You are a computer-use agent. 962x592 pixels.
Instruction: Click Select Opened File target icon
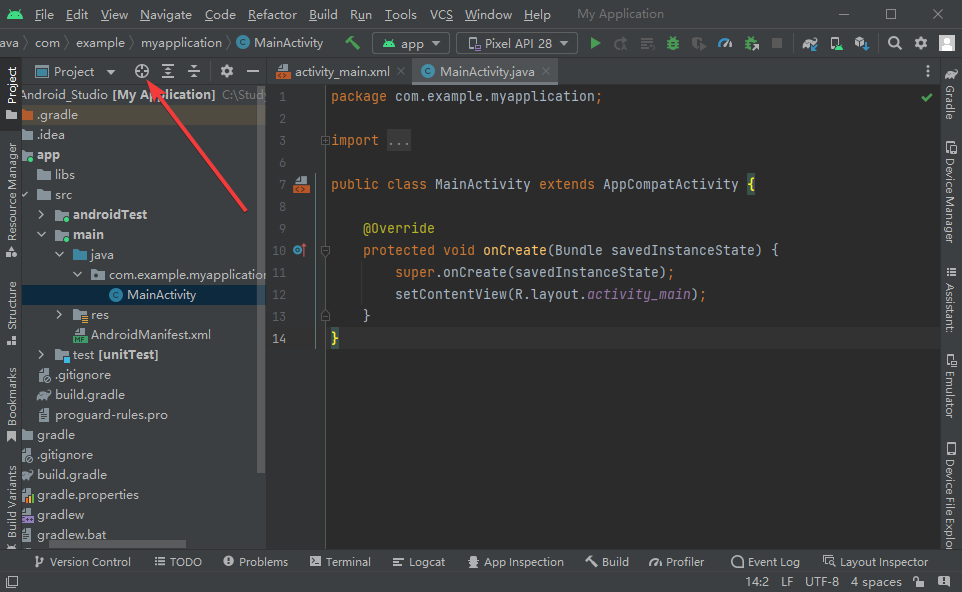(x=142, y=71)
